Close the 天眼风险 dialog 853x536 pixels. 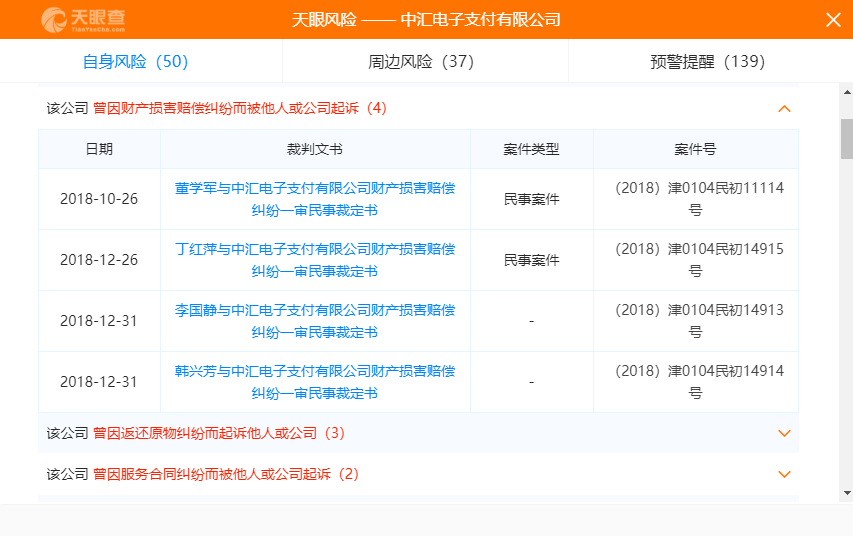833,20
